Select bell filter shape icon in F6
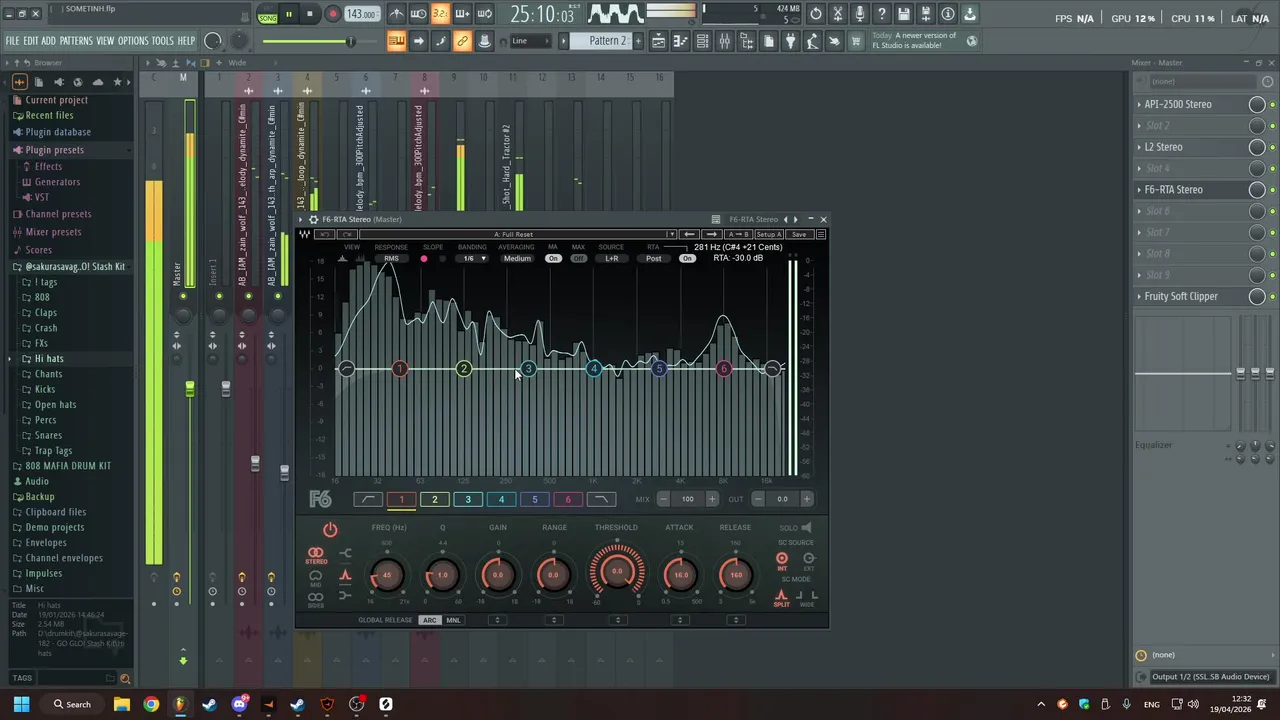Viewport: 1280px width, 720px height. click(x=345, y=574)
